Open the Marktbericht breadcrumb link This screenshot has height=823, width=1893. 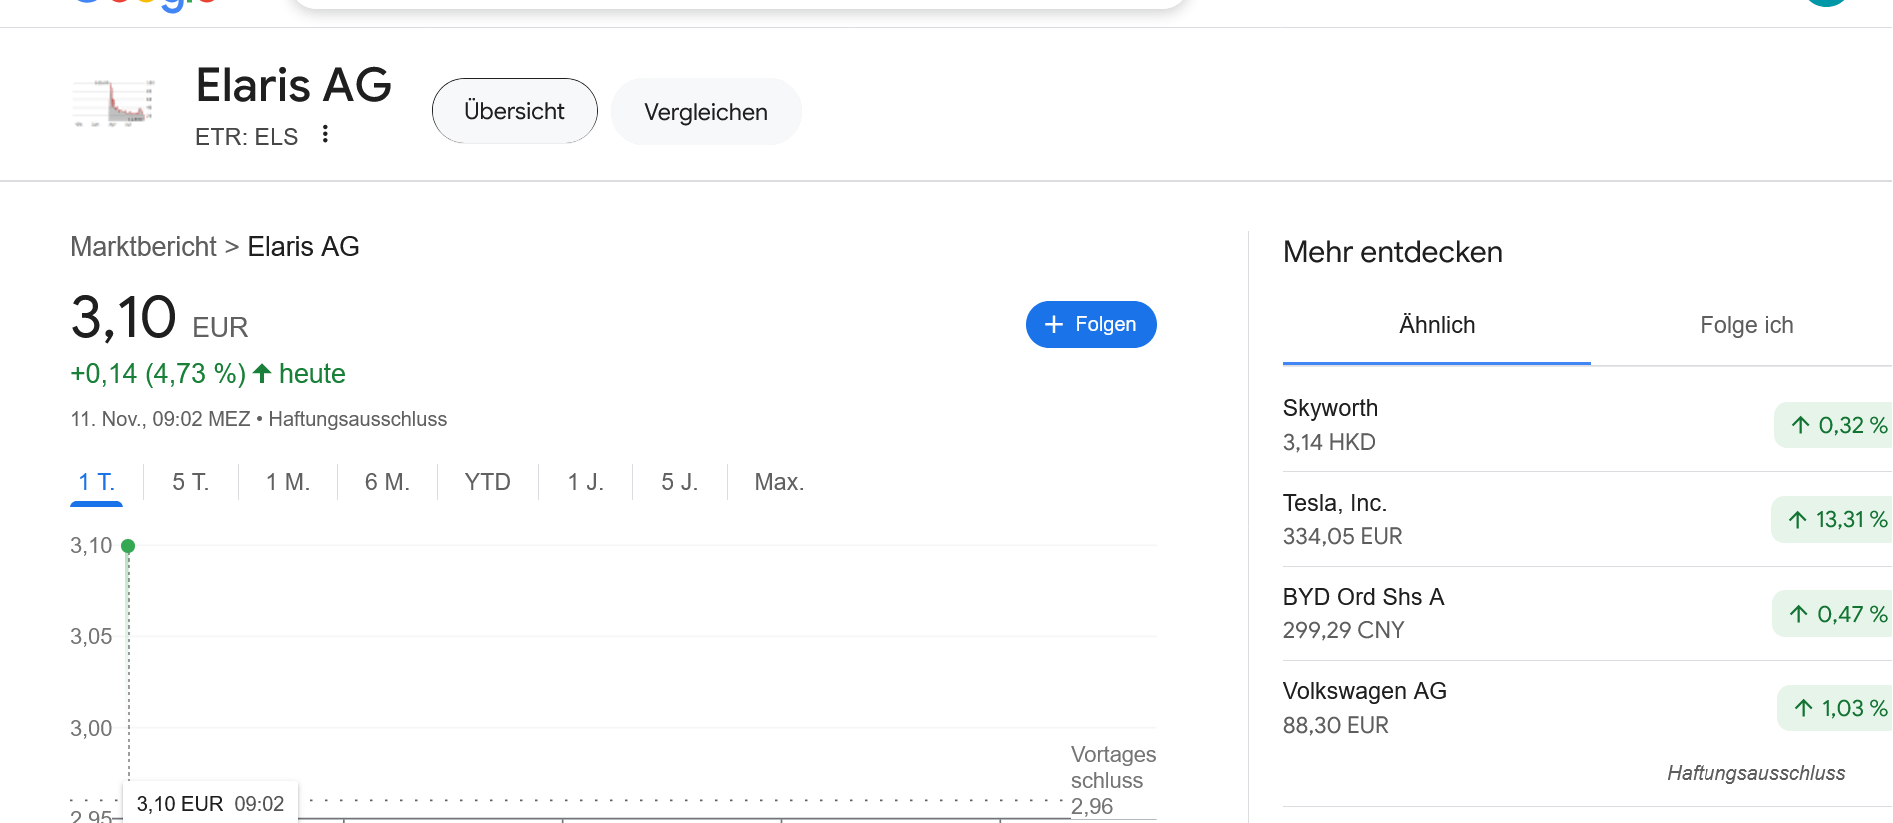(143, 247)
